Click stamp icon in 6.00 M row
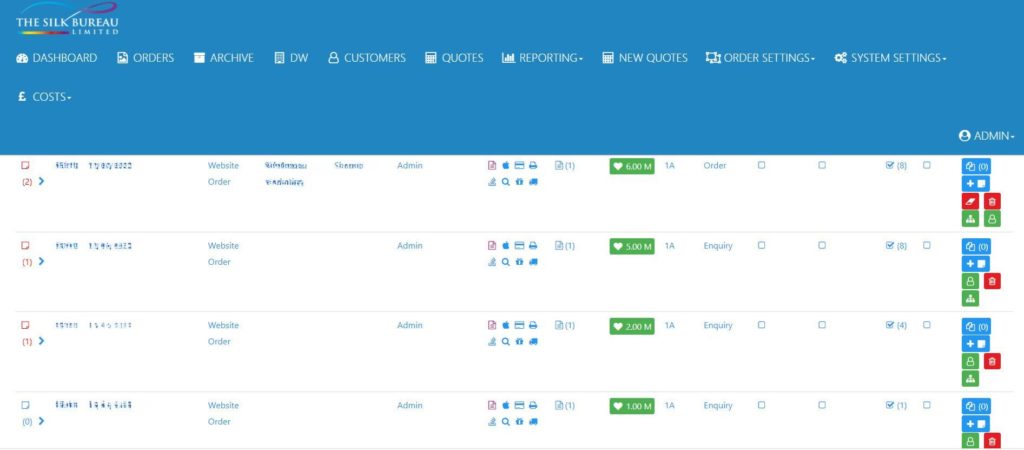Screen dimensions: 1024x450 [x=492, y=182]
